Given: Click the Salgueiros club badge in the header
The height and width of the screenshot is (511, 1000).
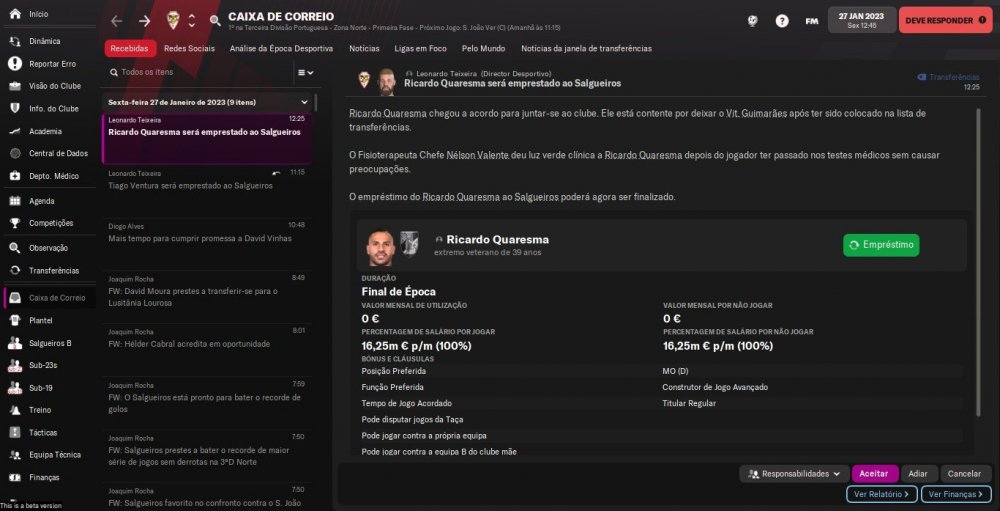Looking at the screenshot, I should pos(173,20).
